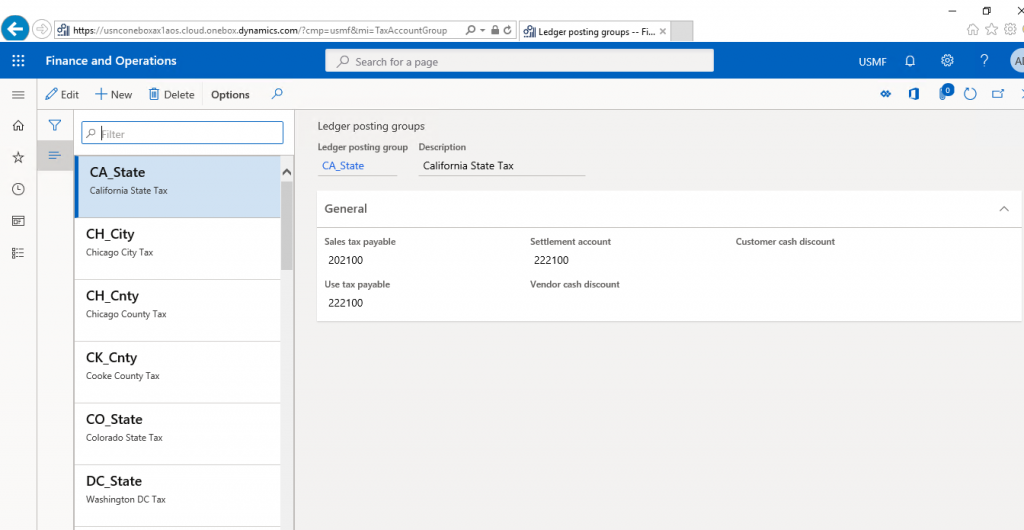Toggle the list view lines icon

55,155
